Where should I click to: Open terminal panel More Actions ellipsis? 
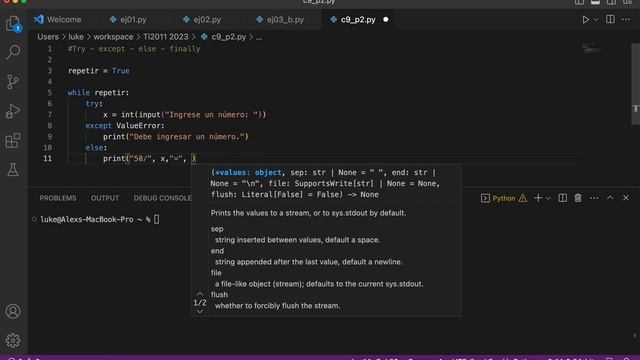click(594, 198)
